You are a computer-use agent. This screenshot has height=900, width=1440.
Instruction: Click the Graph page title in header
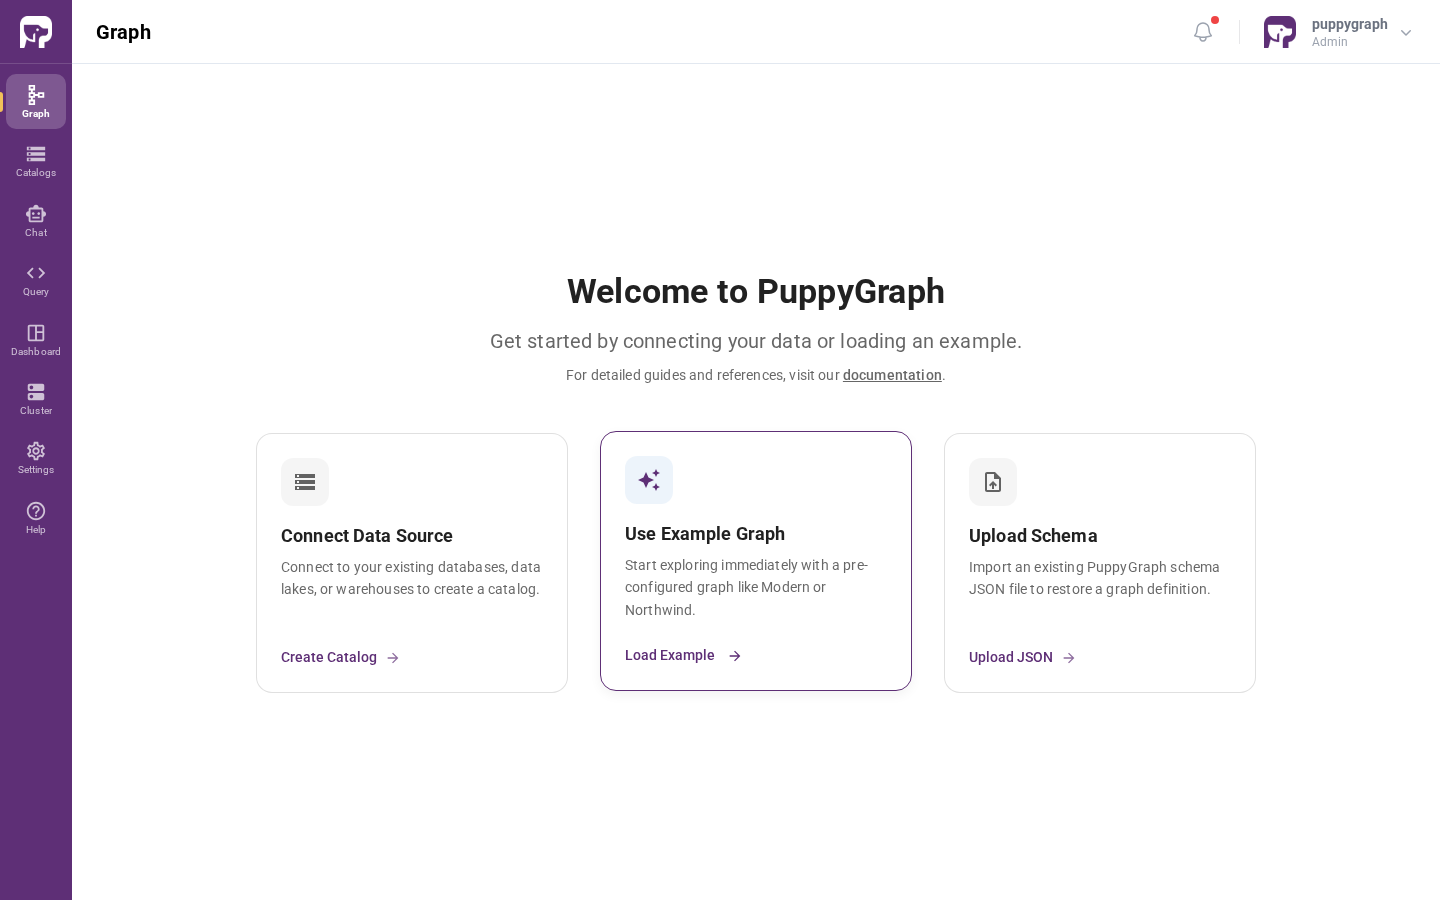[x=124, y=32]
